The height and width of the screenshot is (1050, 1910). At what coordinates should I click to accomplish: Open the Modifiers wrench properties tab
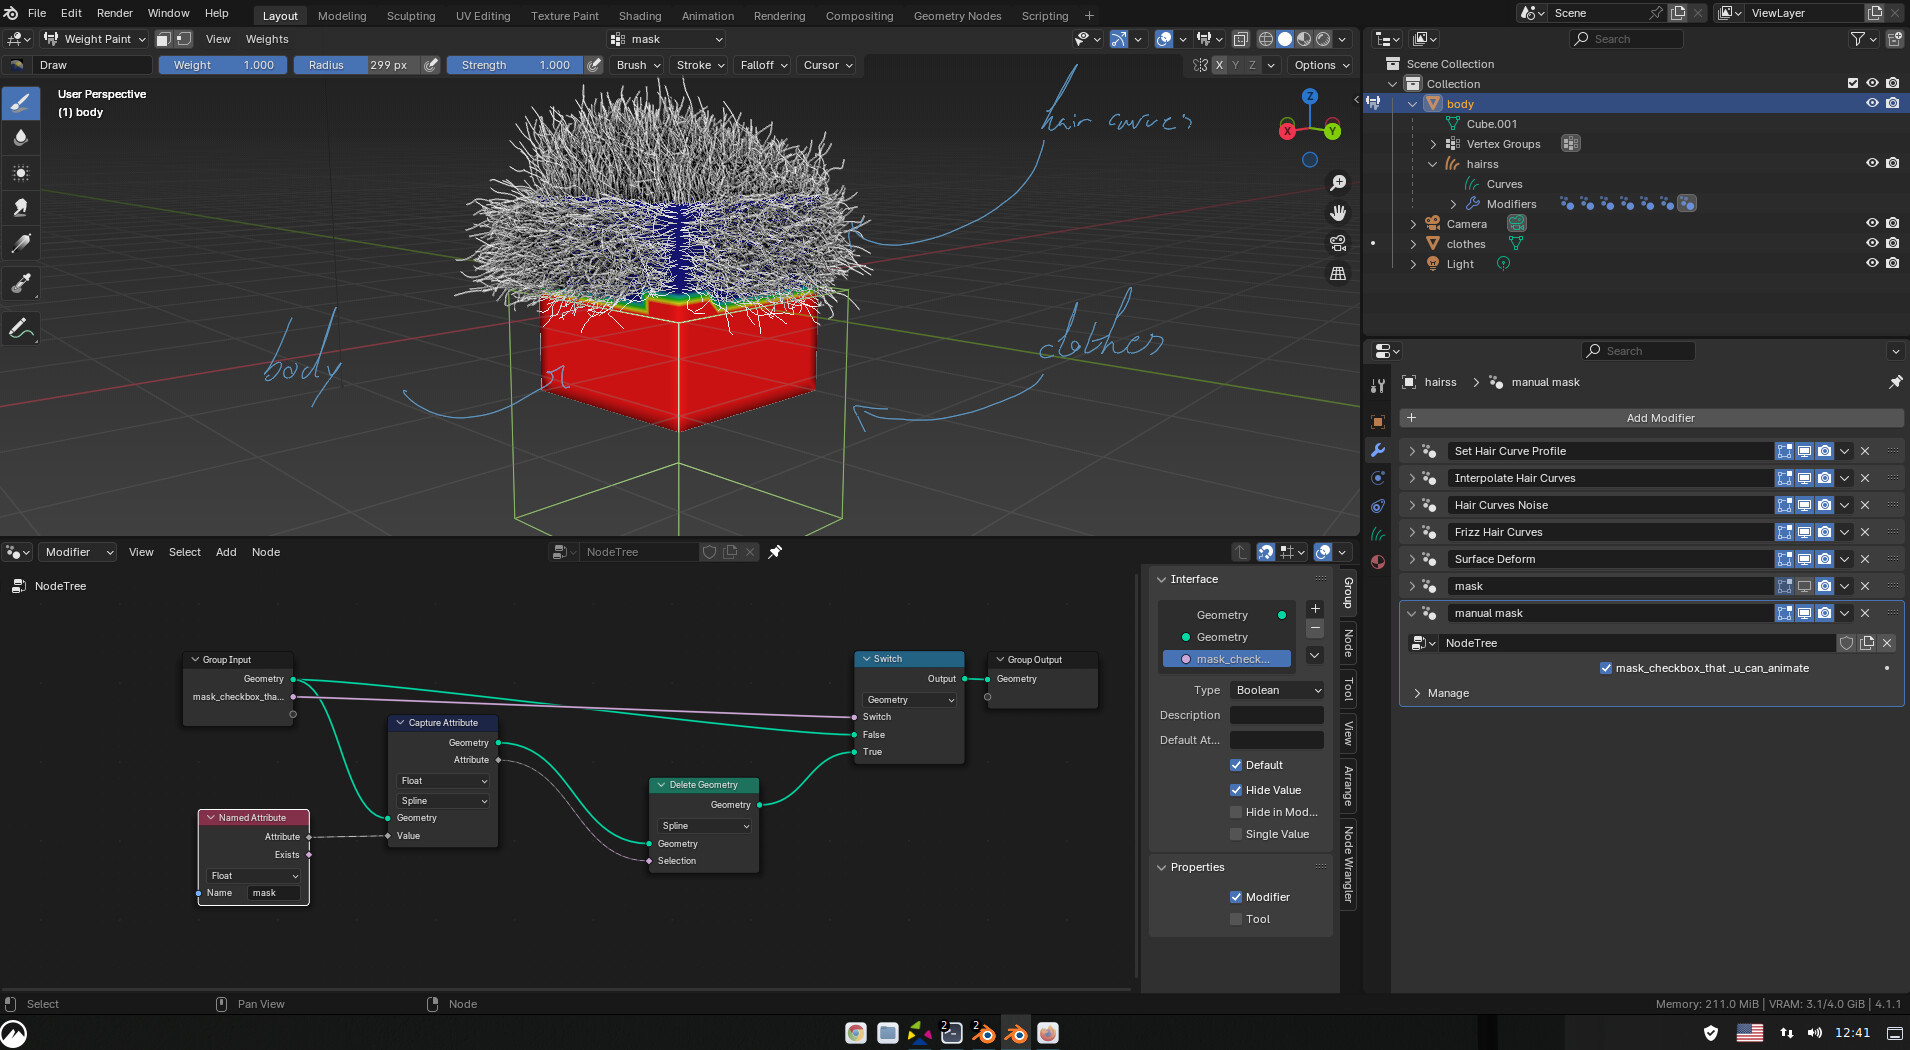click(1378, 450)
